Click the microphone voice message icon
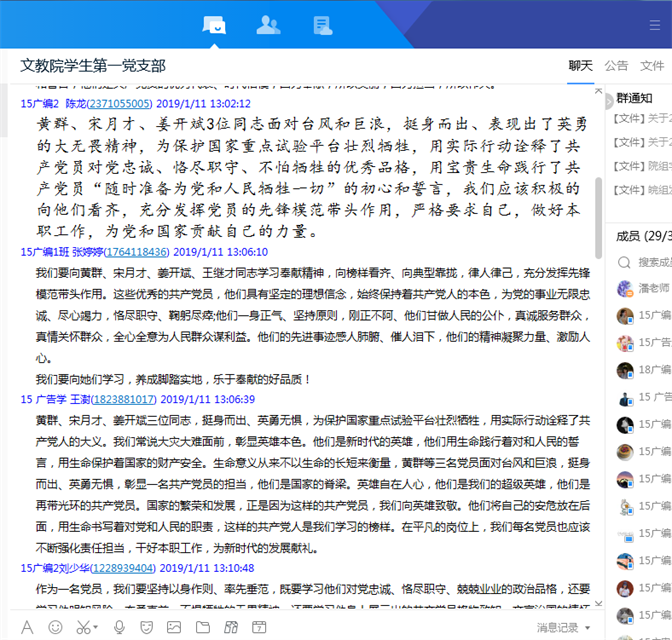Viewport: 672px width, 640px height. [120, 627]
